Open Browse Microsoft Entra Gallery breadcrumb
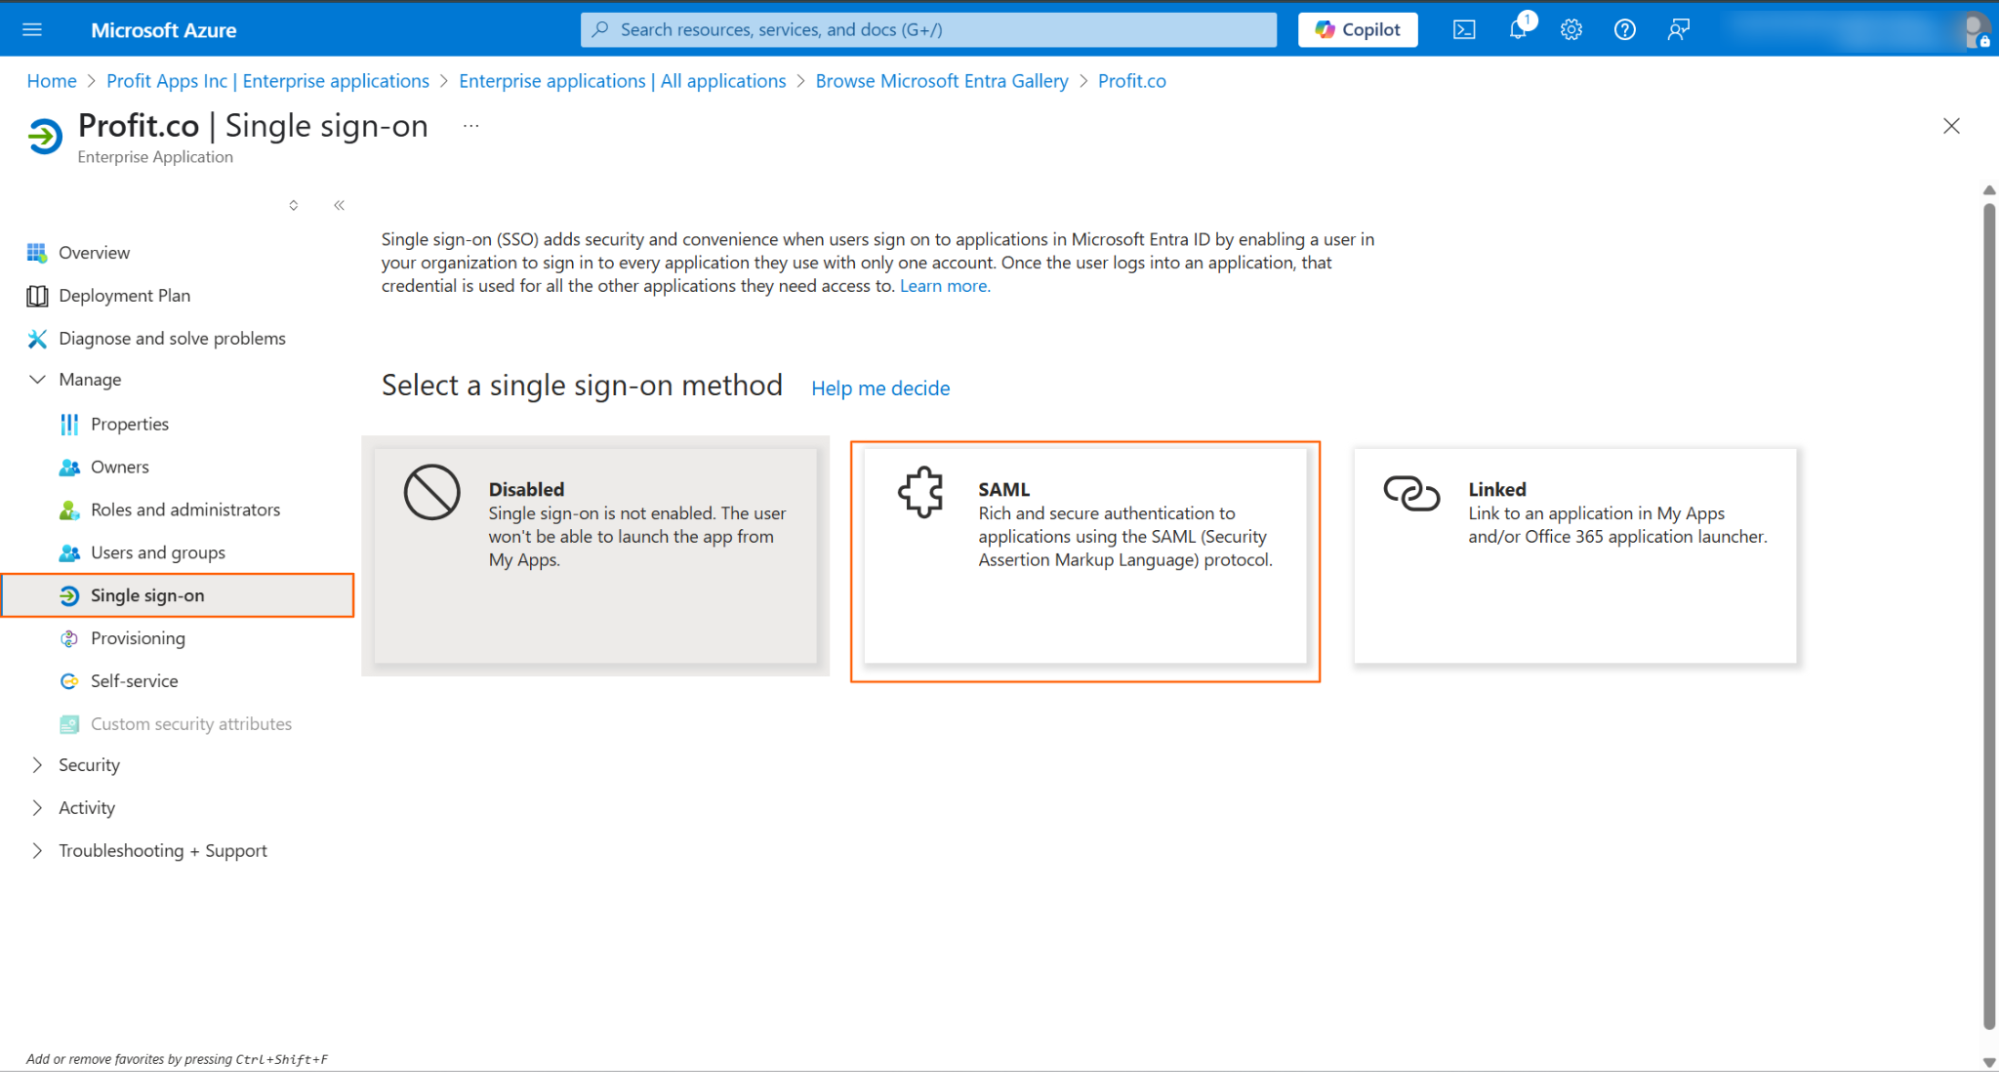The height and width of the screenshot is (1072, 1999). [x=941, y=81]
